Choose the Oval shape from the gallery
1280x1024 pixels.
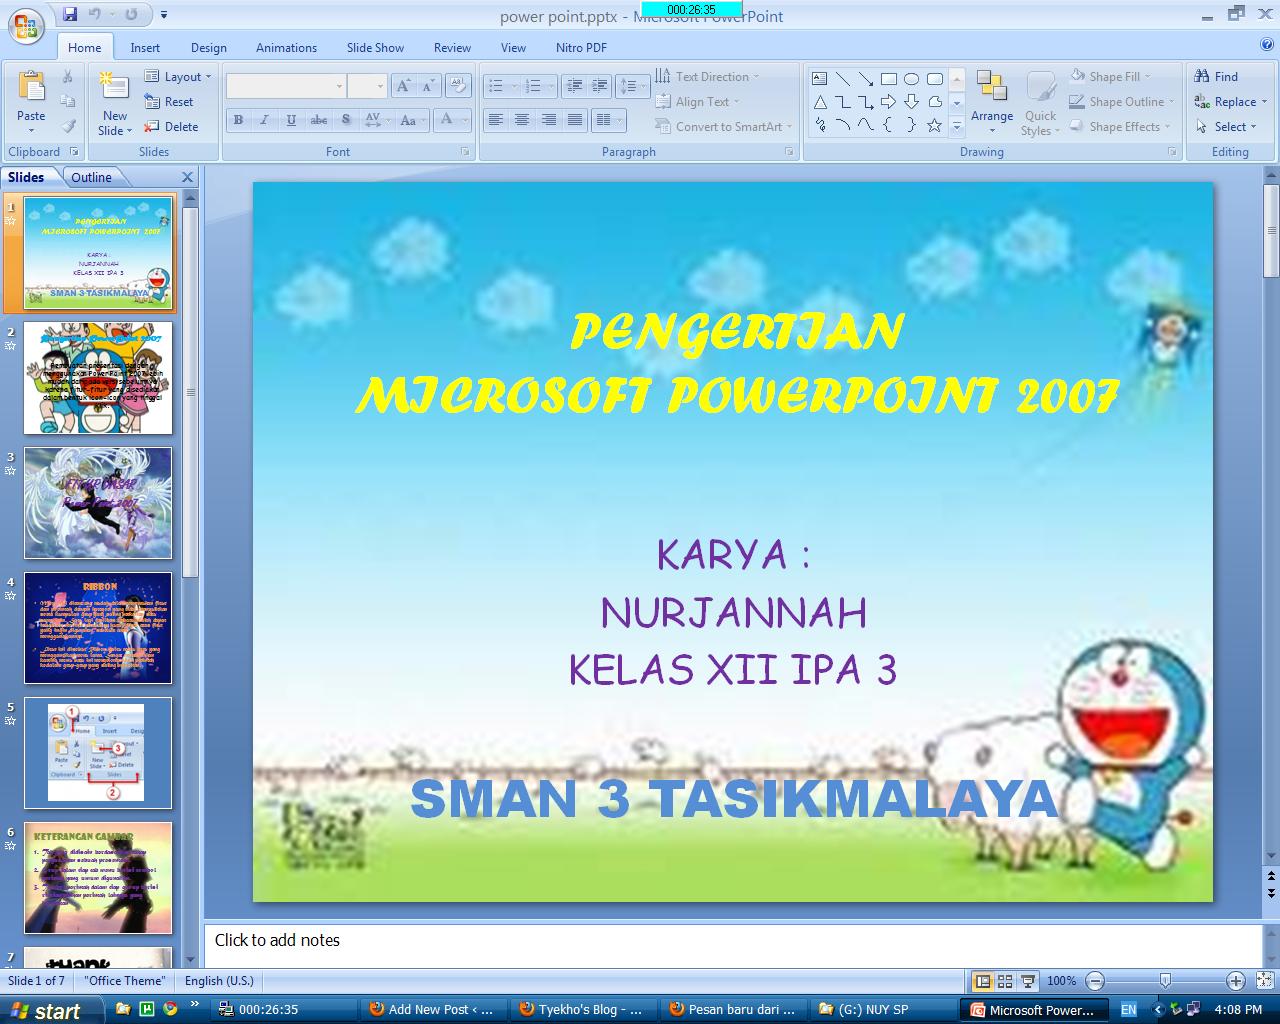(x=911, y=78)
